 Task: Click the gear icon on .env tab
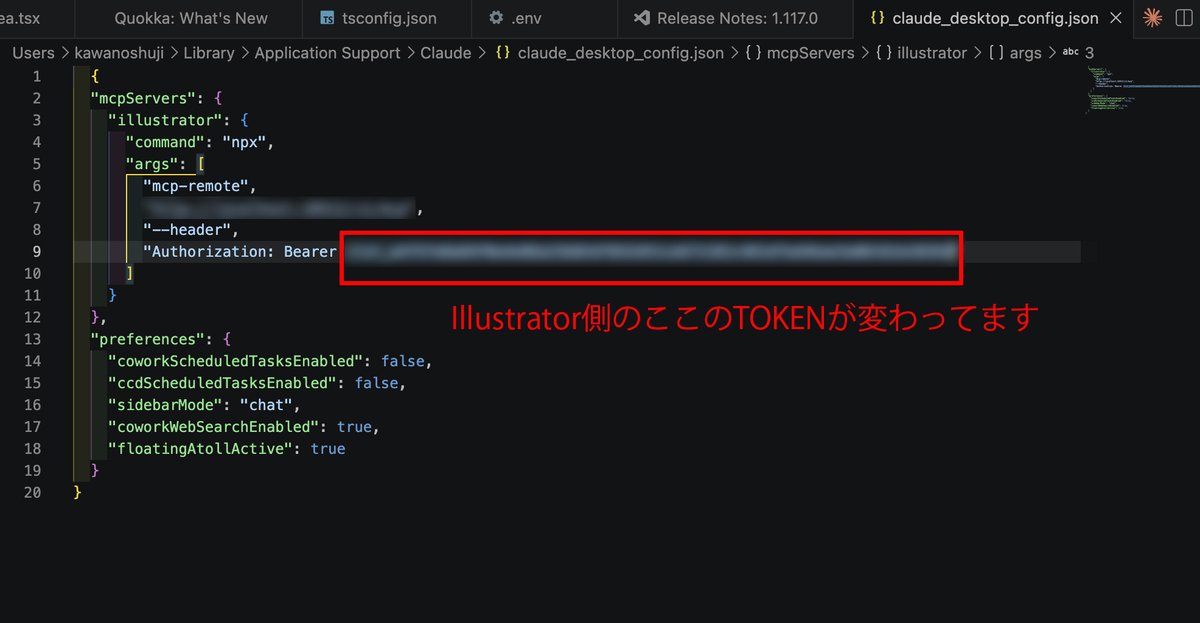click(497, 18)
